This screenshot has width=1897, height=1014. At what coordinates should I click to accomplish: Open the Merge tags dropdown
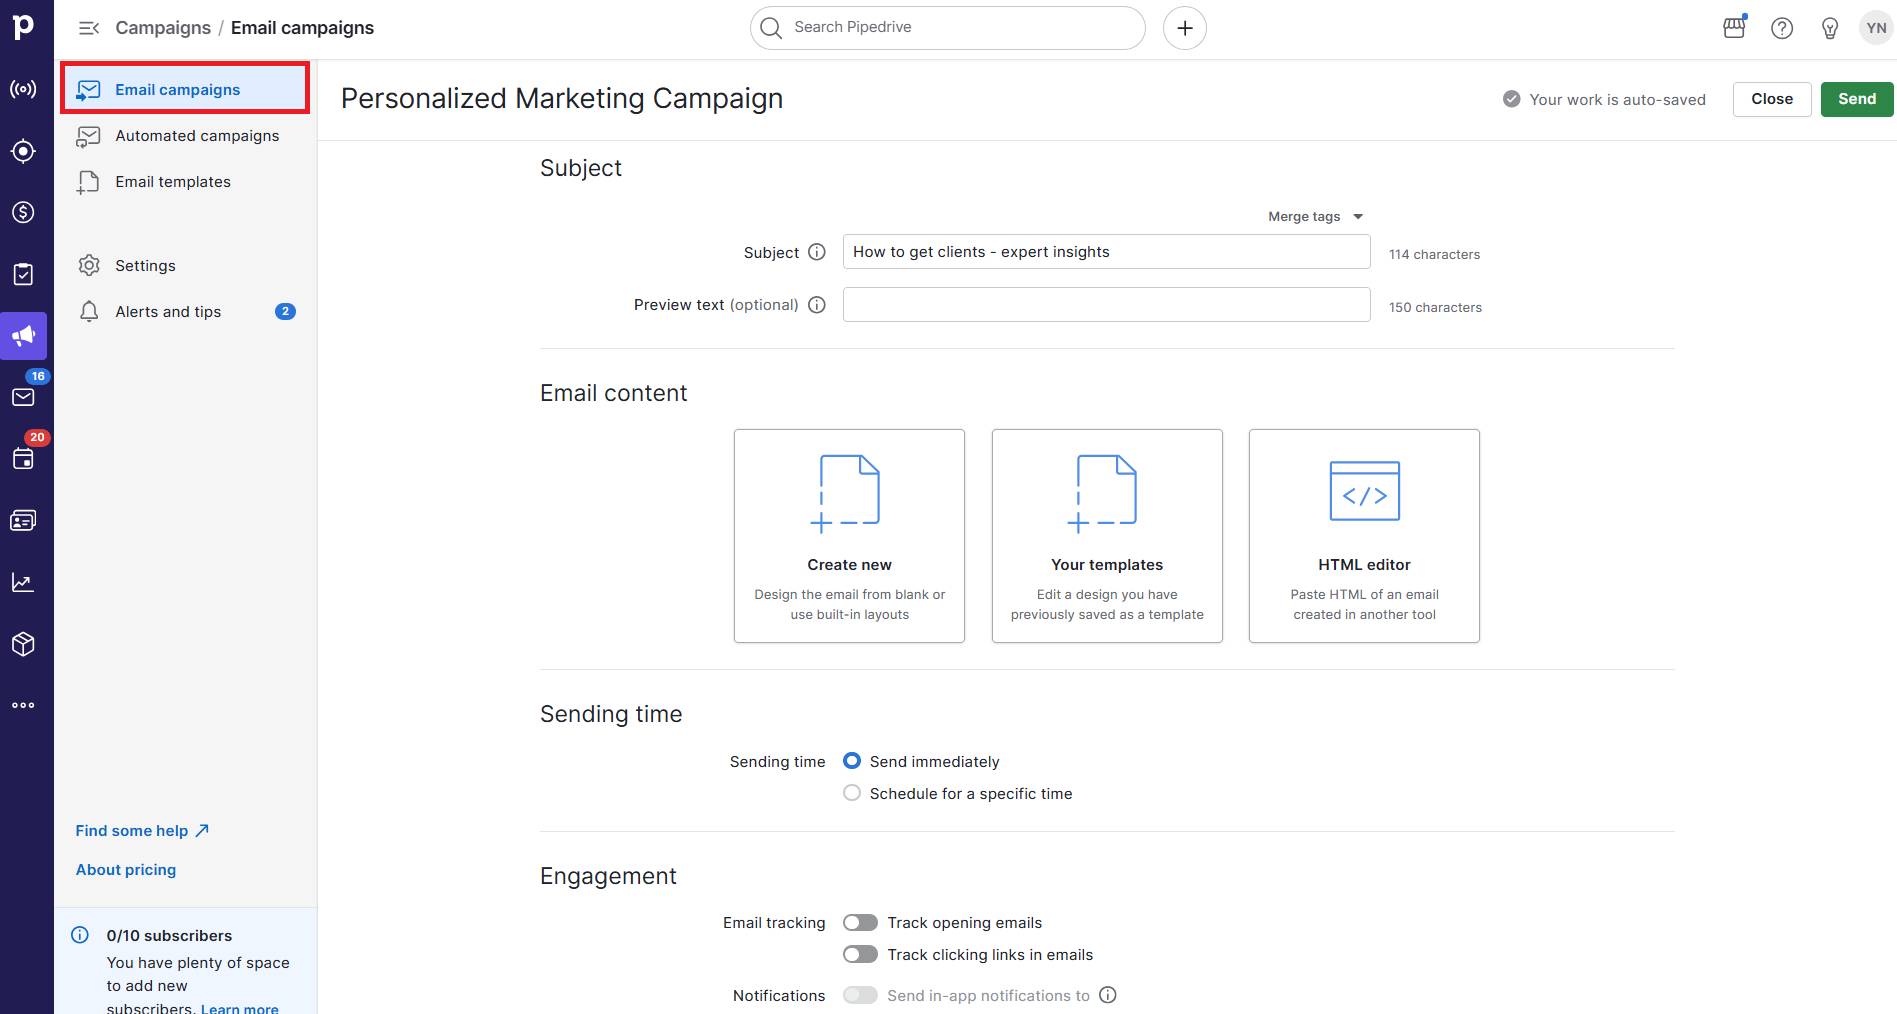pos(1315,216)
